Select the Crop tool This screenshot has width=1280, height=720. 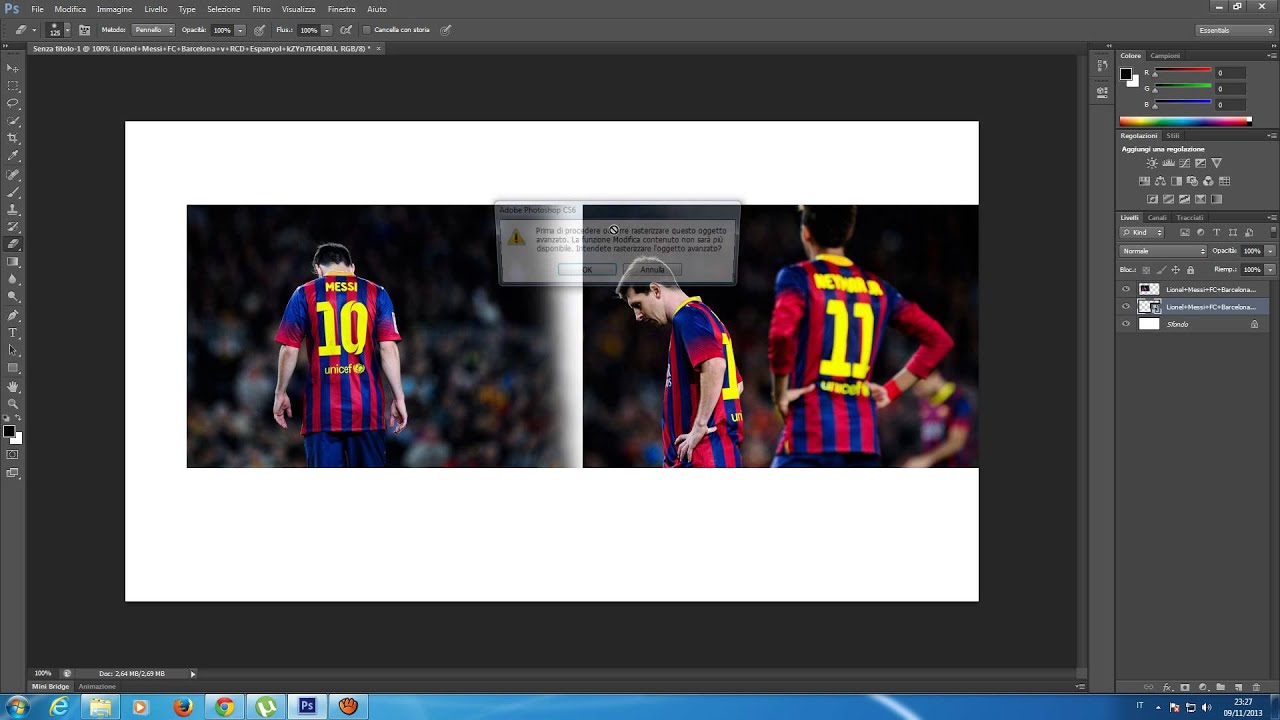coord(13,138)
